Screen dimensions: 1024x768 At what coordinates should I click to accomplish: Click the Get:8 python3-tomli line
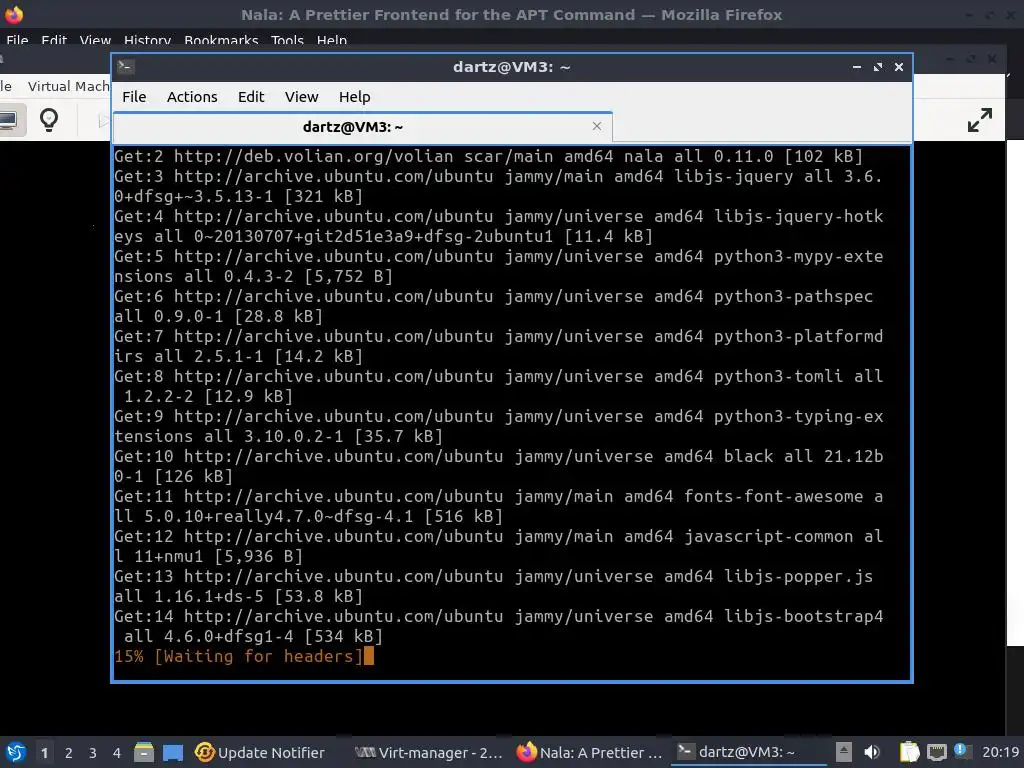(x=499, y=386)
